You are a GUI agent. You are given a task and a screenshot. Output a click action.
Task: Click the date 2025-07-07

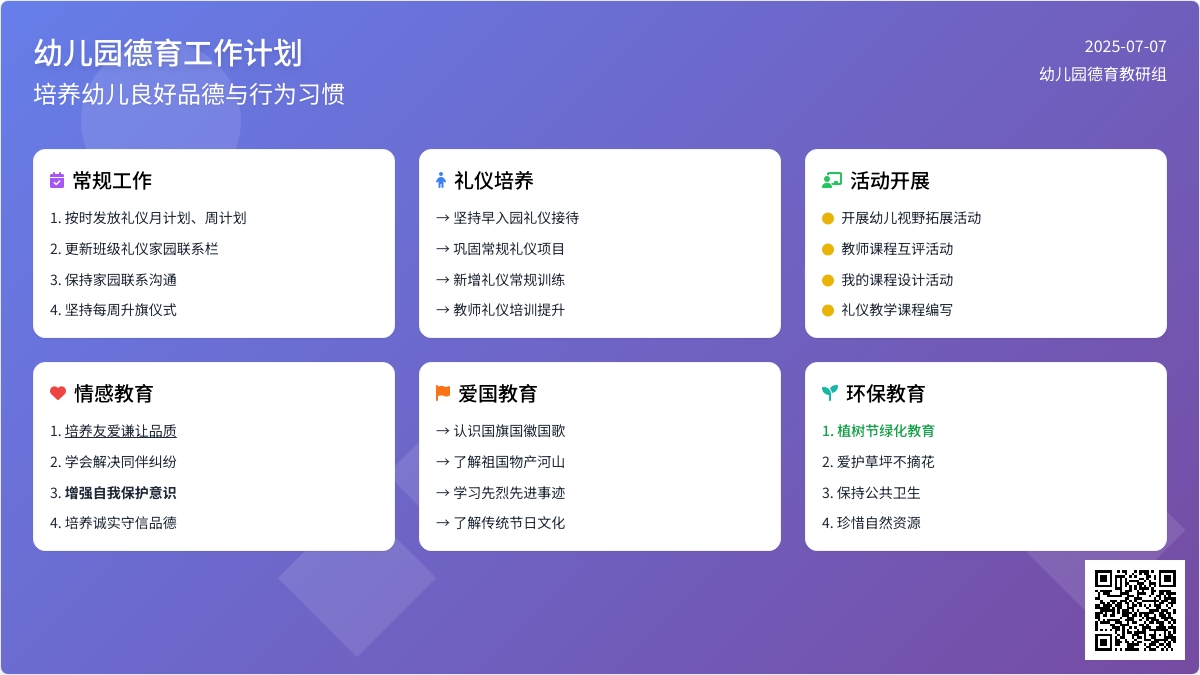tap(1126, 46)
